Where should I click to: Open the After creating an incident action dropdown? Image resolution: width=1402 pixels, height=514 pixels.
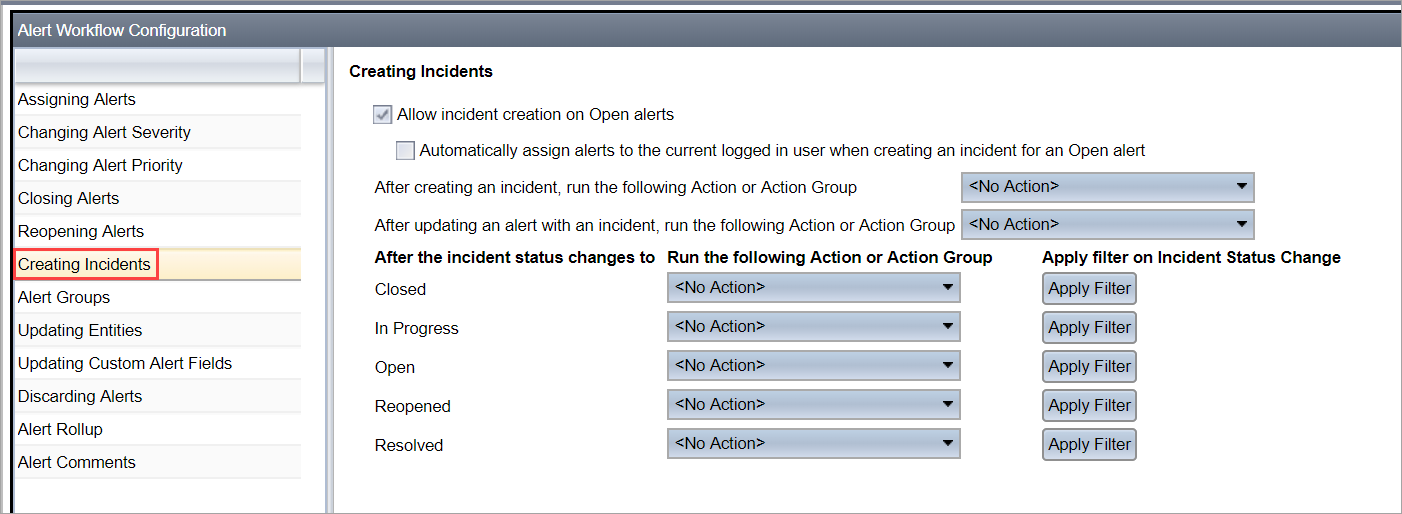click(x=1108, y=187)
